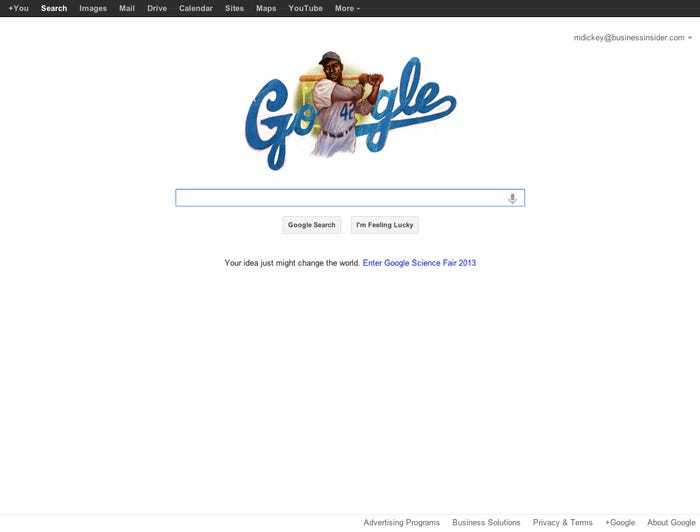Click the Google Search button
Image resolution: width=700 pixels, height=532 pixels.
point(312,225)
